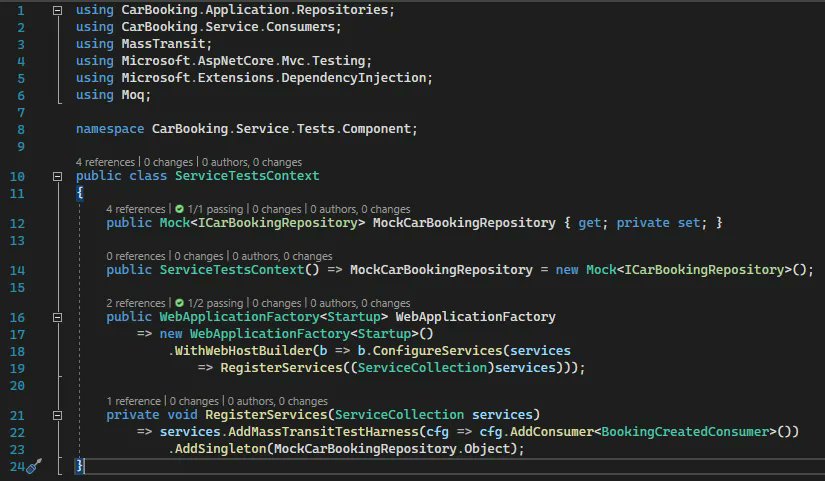Click 'CarBooking.Application.Repositories' on line 1

click(x=255, y=10)
